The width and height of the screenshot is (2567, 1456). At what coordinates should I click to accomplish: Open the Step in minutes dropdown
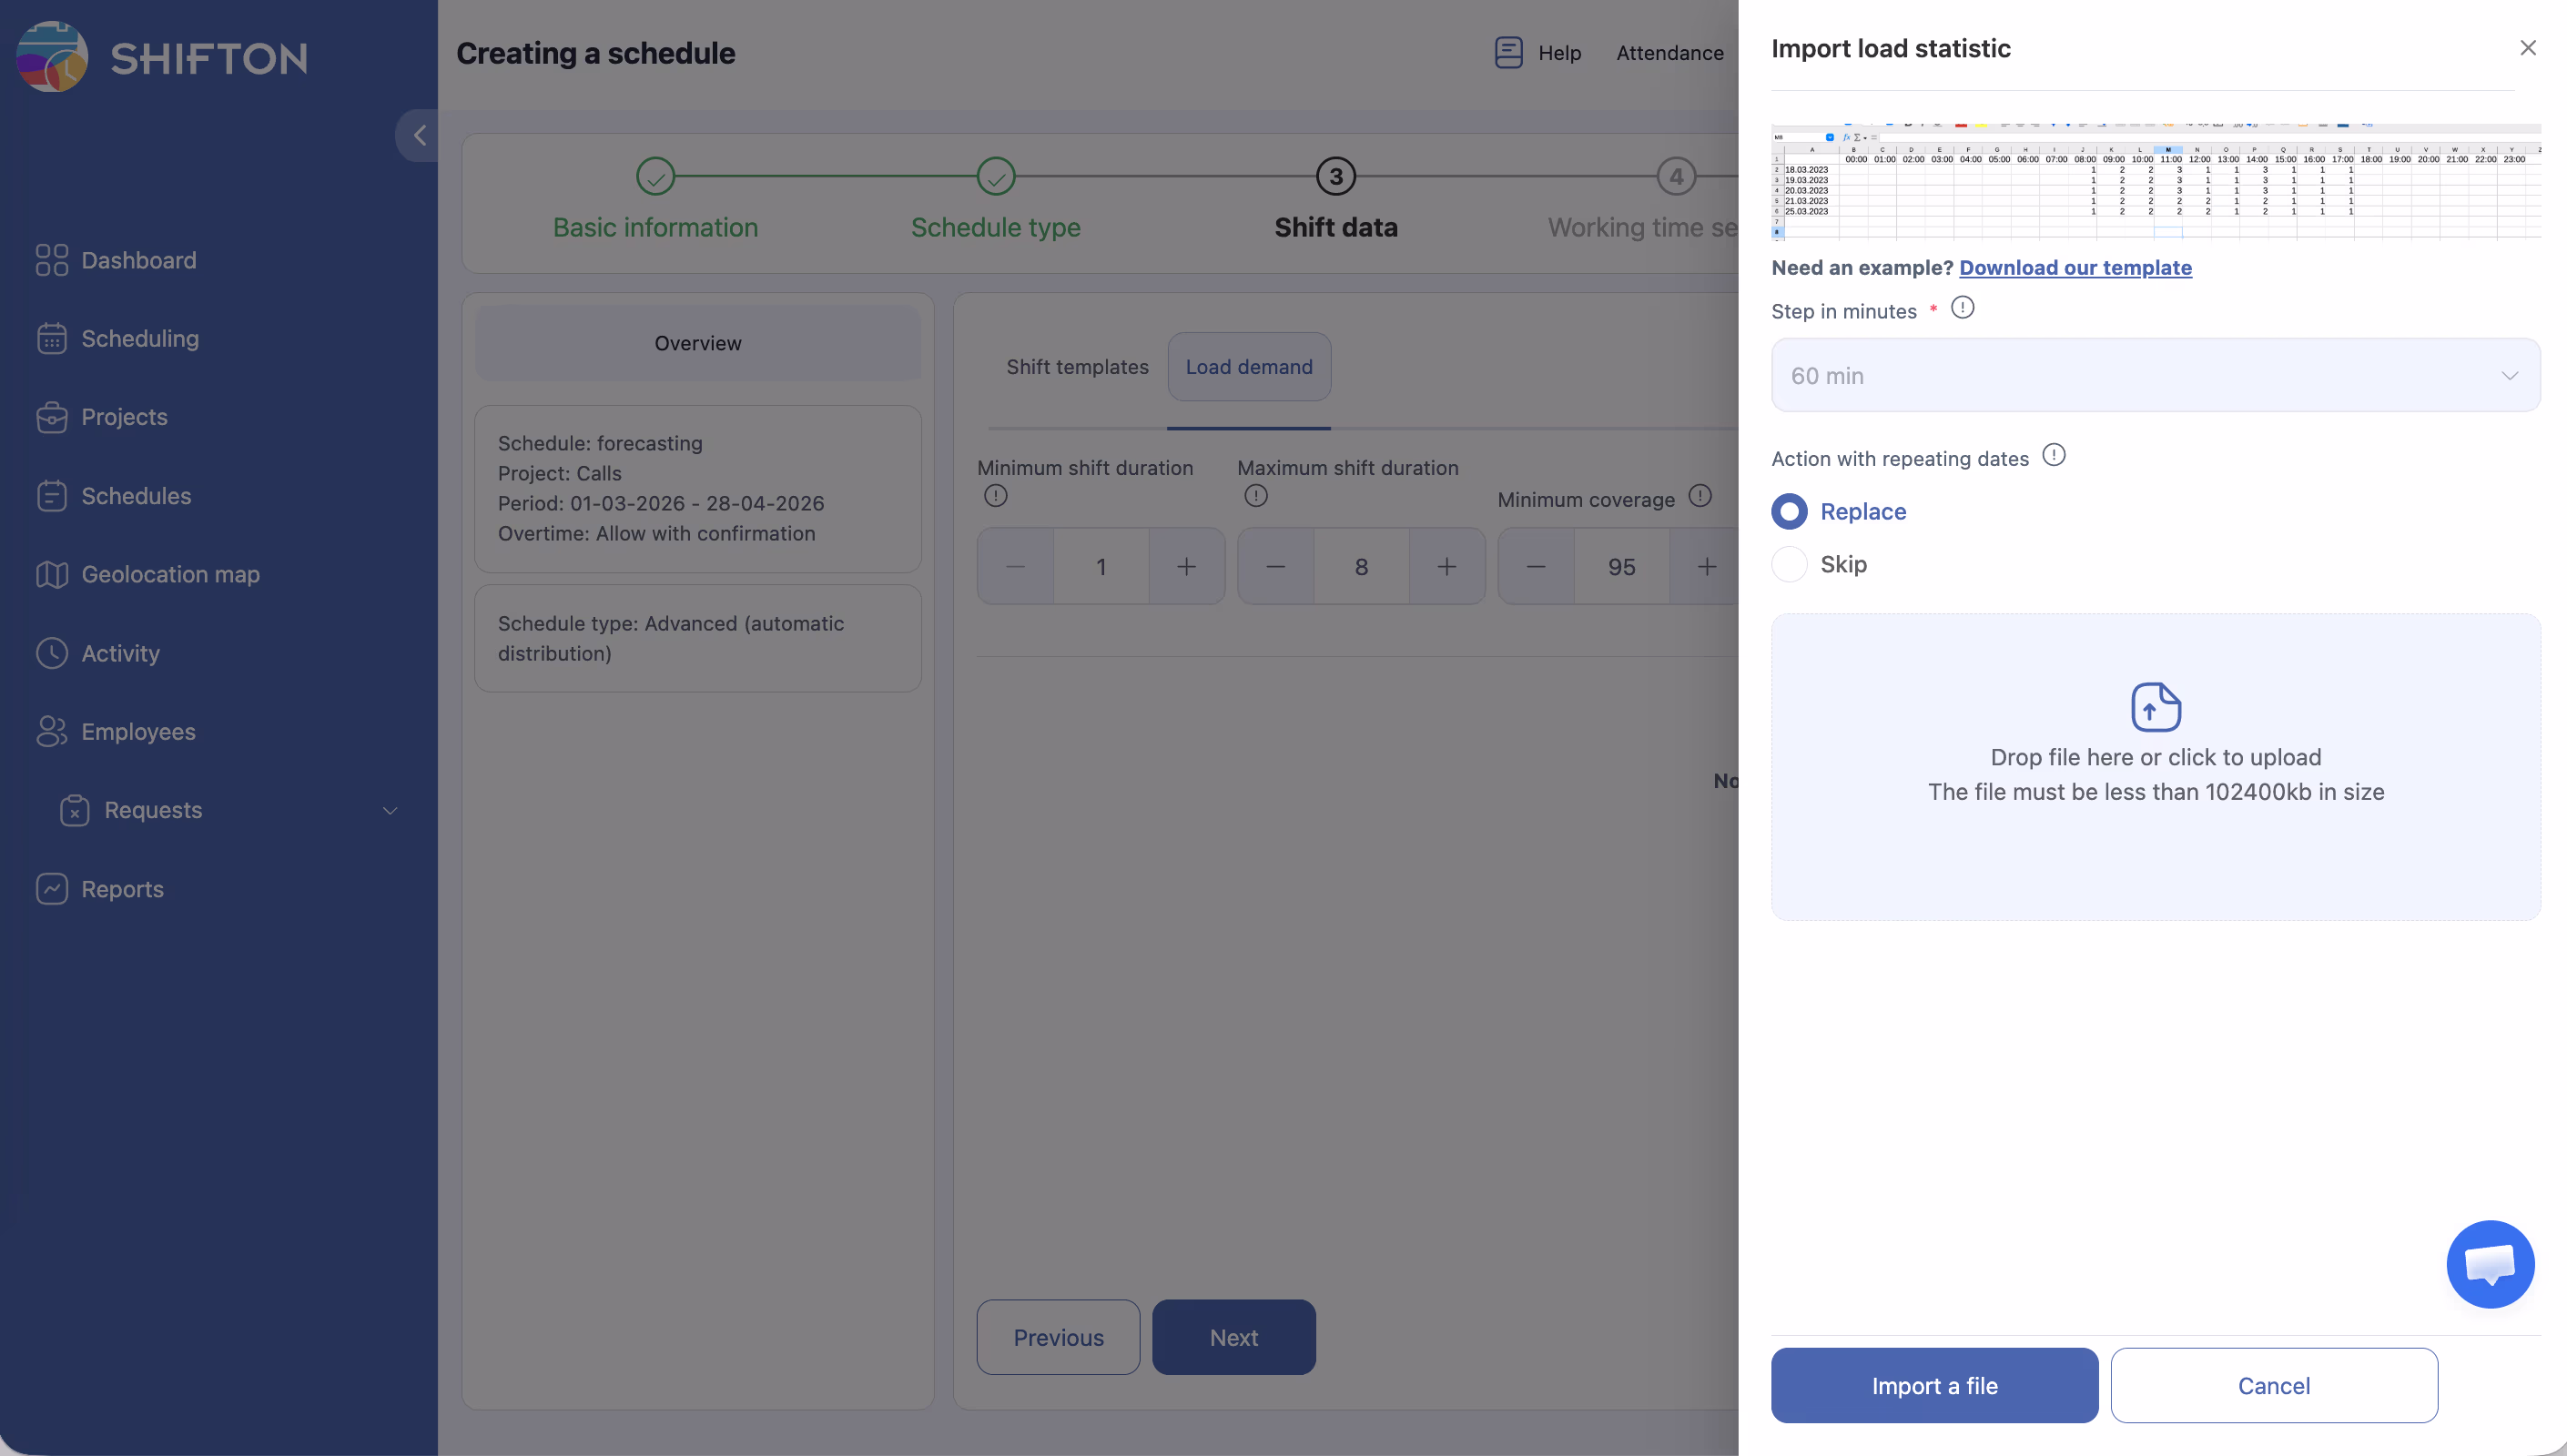2155,375
